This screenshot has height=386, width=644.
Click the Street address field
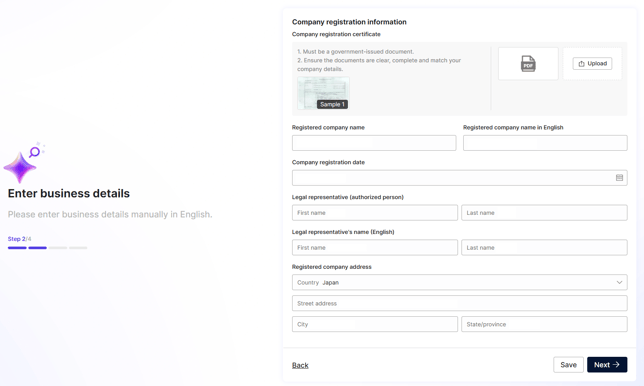coord(460,303)
